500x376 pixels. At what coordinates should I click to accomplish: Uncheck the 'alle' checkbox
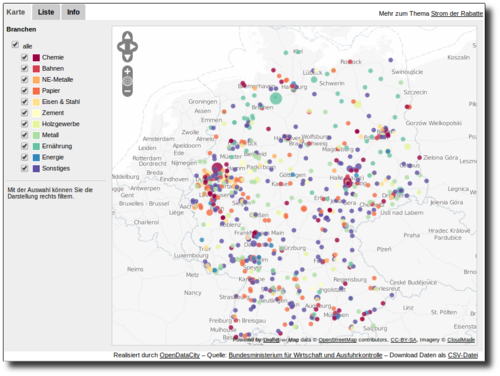(x=15, y=45)
